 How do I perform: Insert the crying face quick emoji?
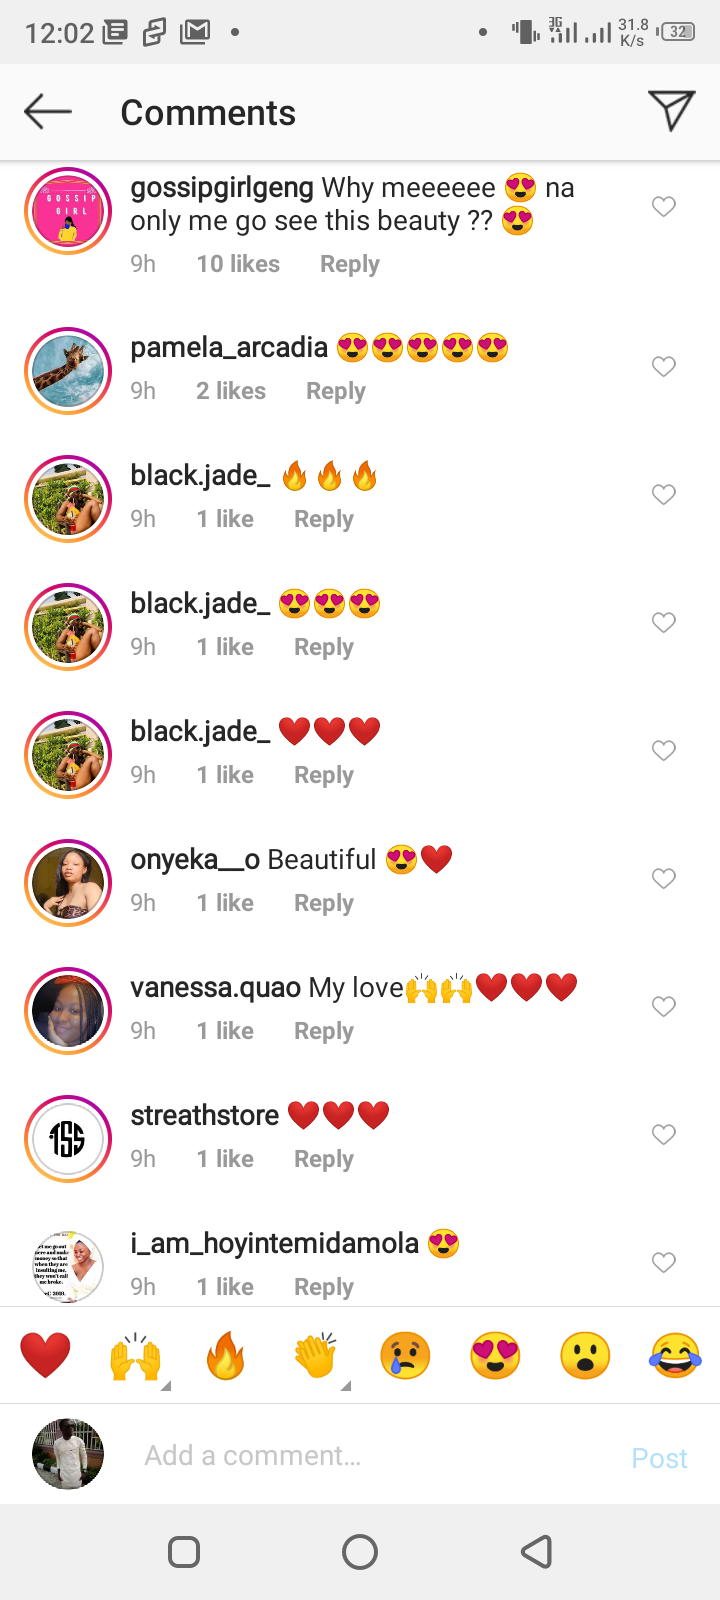click(405, 1356)
